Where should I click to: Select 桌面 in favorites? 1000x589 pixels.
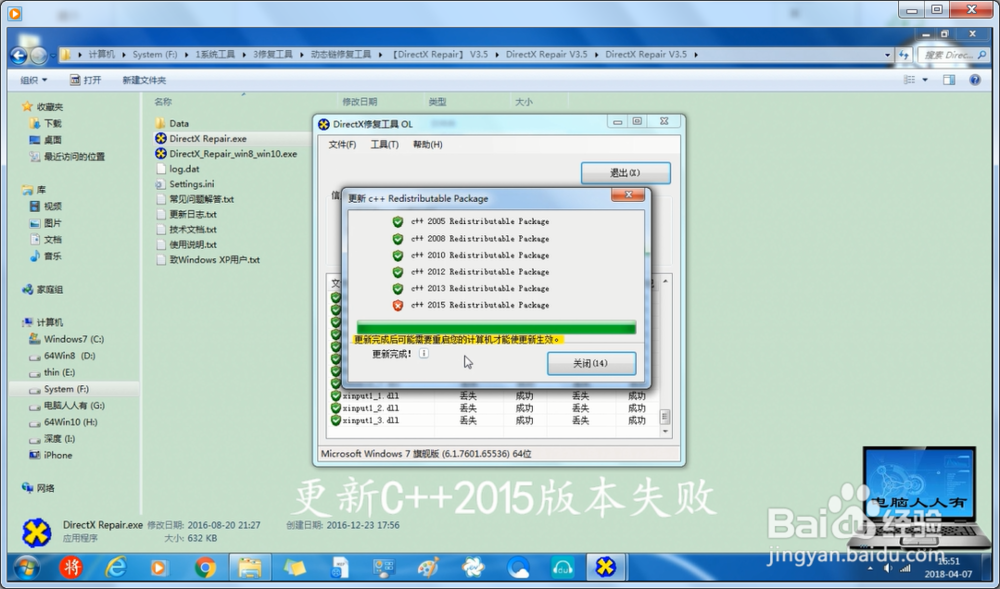click(x=46, y=140)
